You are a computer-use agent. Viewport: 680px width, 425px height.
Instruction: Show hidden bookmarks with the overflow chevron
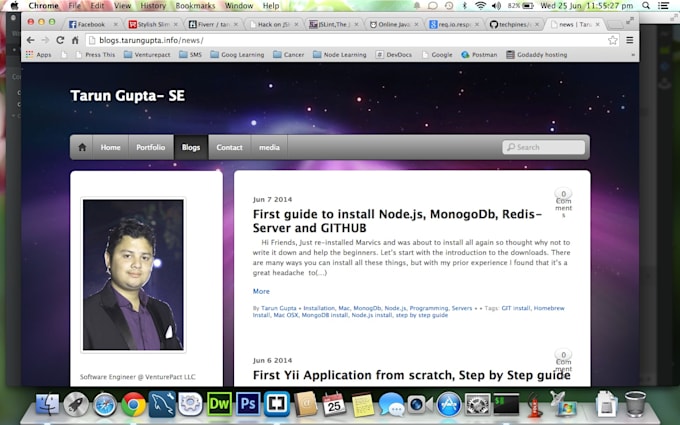pos(633,55)
